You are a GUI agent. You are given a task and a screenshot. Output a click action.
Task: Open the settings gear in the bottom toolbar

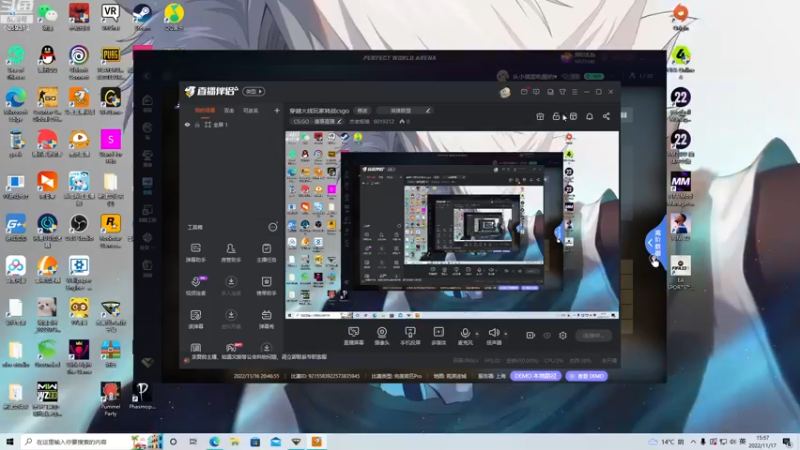coord(563,335)
